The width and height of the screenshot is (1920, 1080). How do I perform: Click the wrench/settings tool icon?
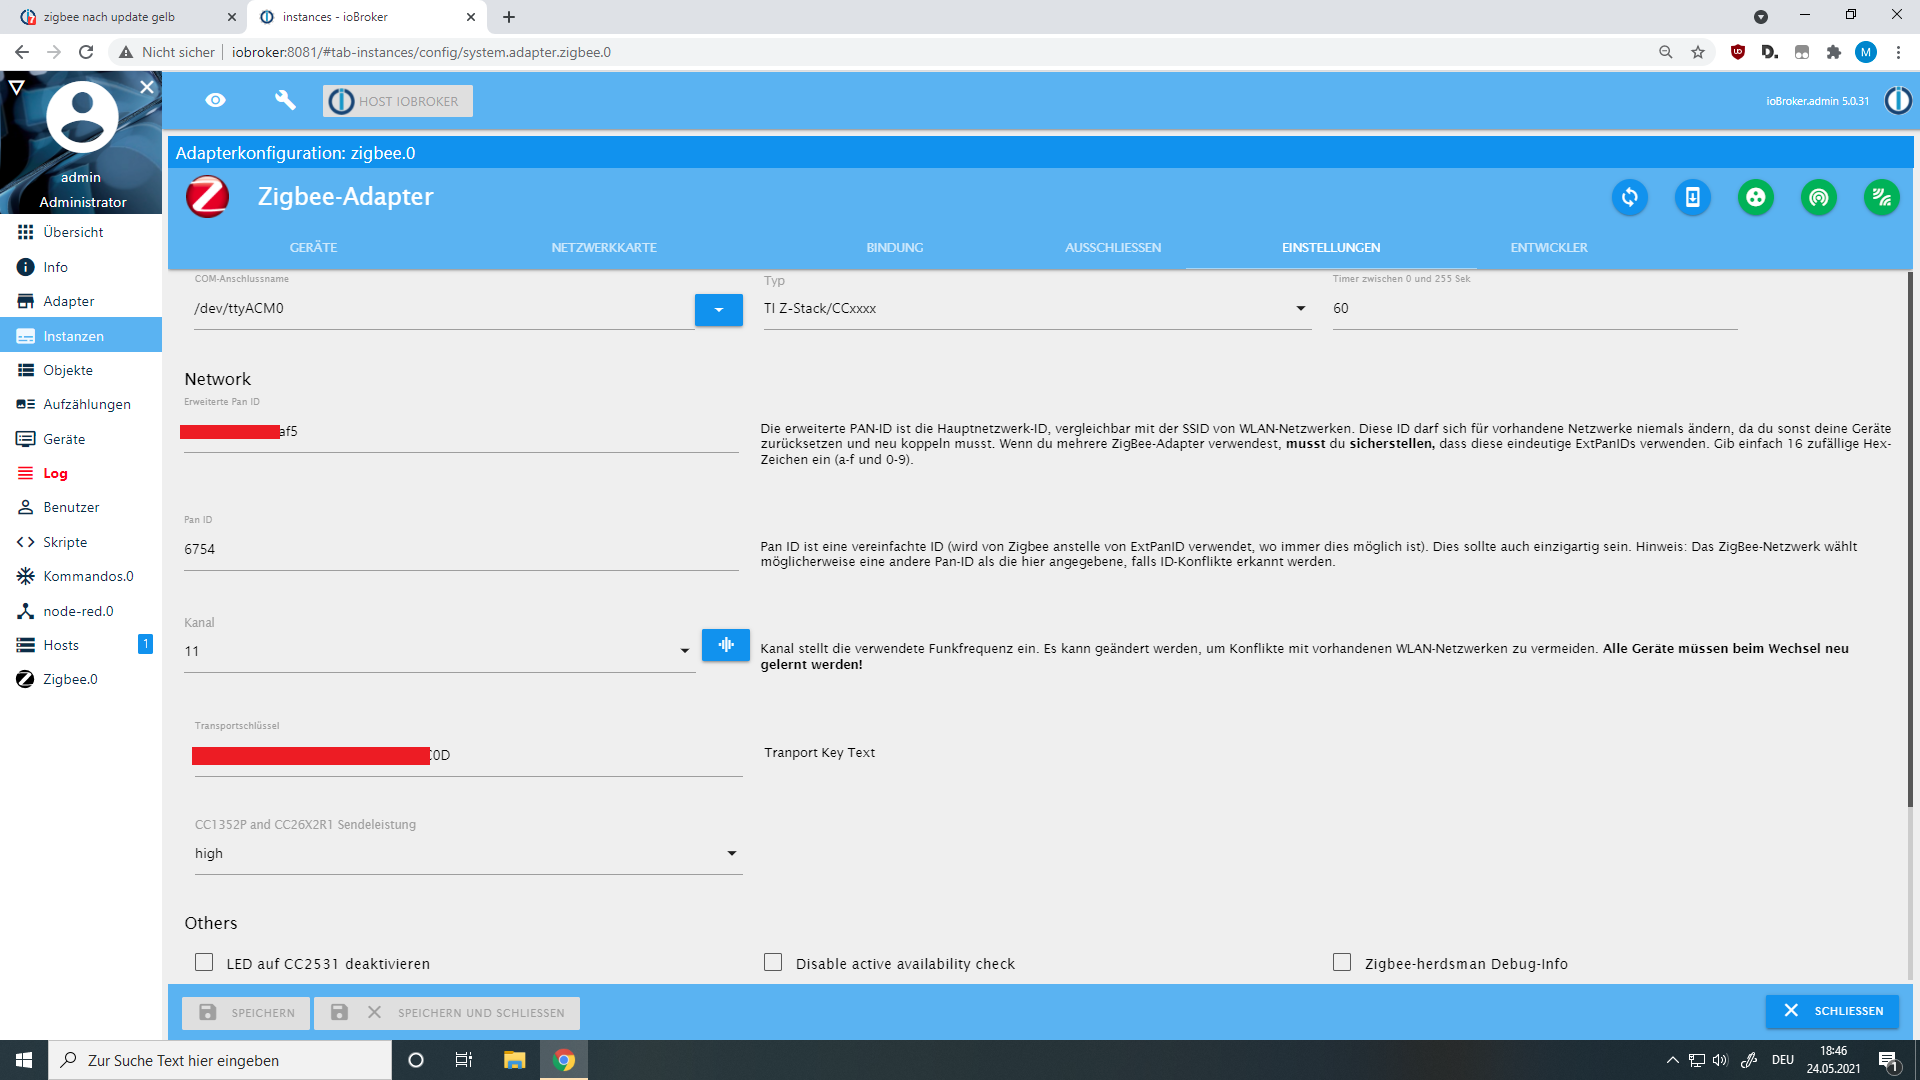click(x=282, y=100)
